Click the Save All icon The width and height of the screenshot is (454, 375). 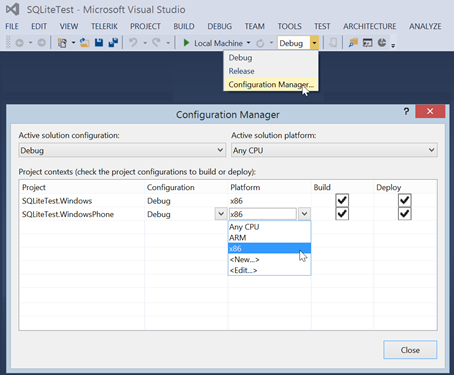(x=113, y=43)
